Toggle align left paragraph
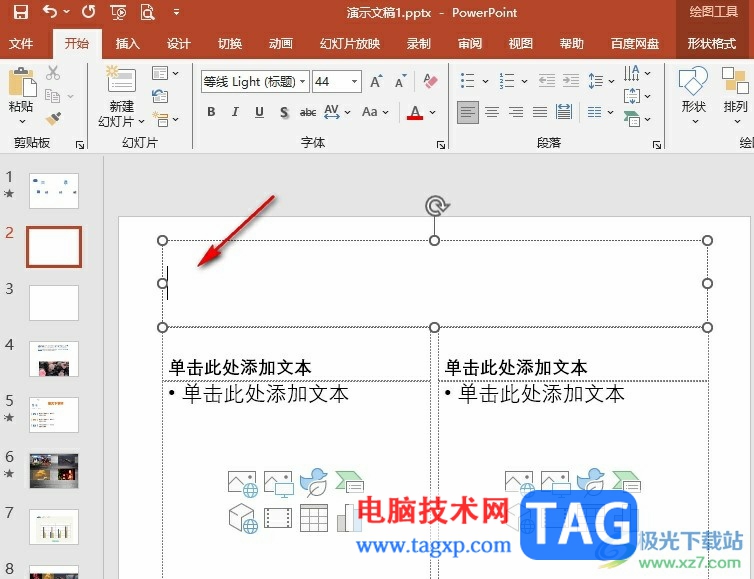754x579 pixels. (x=467, y=112)
